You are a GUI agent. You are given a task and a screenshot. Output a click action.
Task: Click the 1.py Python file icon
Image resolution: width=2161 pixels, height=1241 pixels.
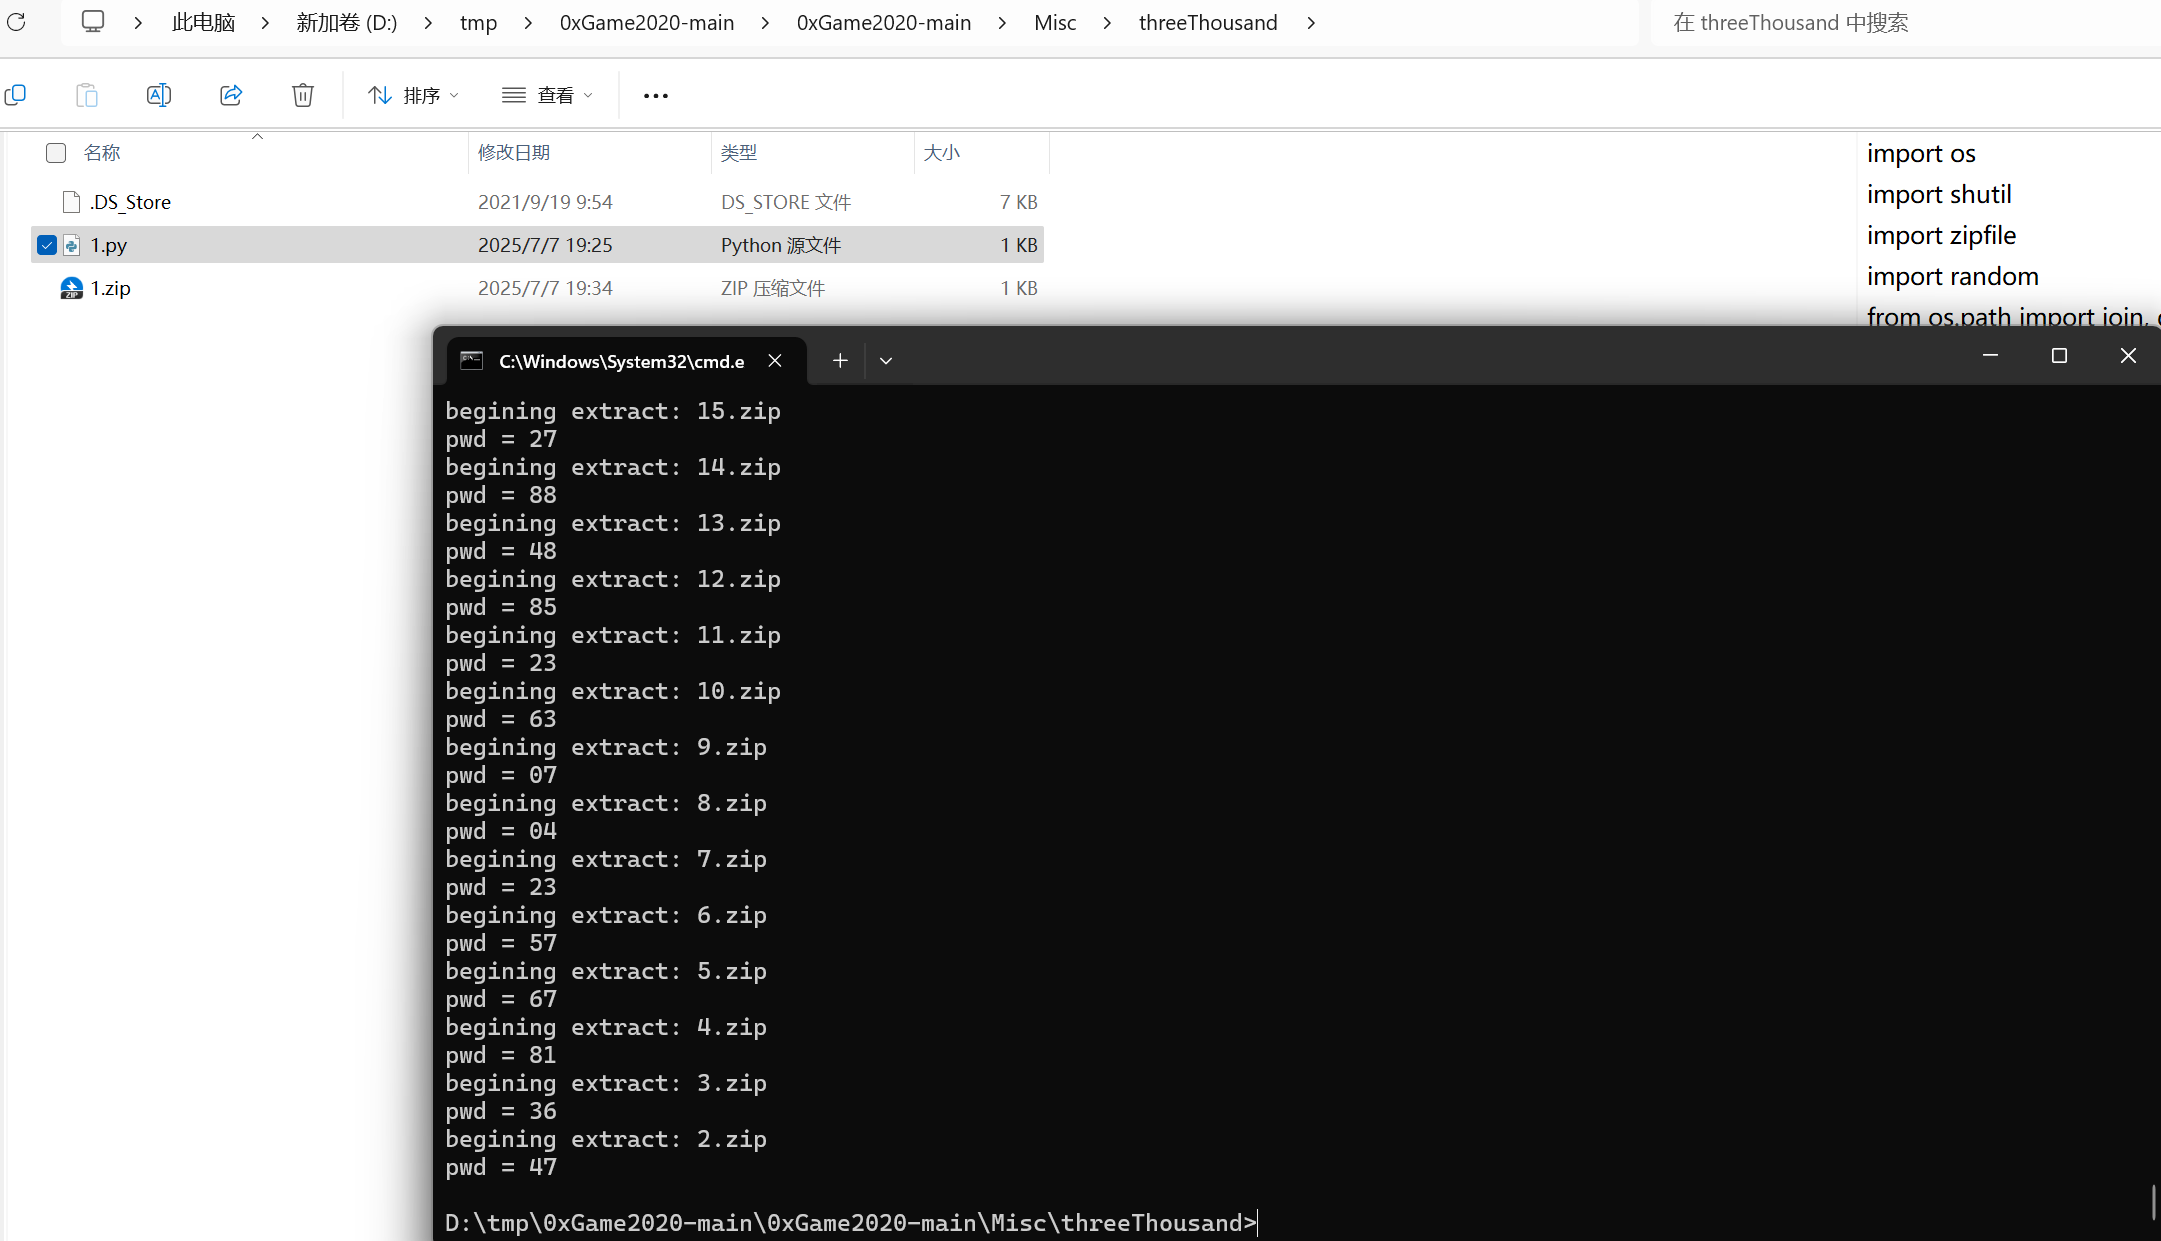(x=71, y=245)
